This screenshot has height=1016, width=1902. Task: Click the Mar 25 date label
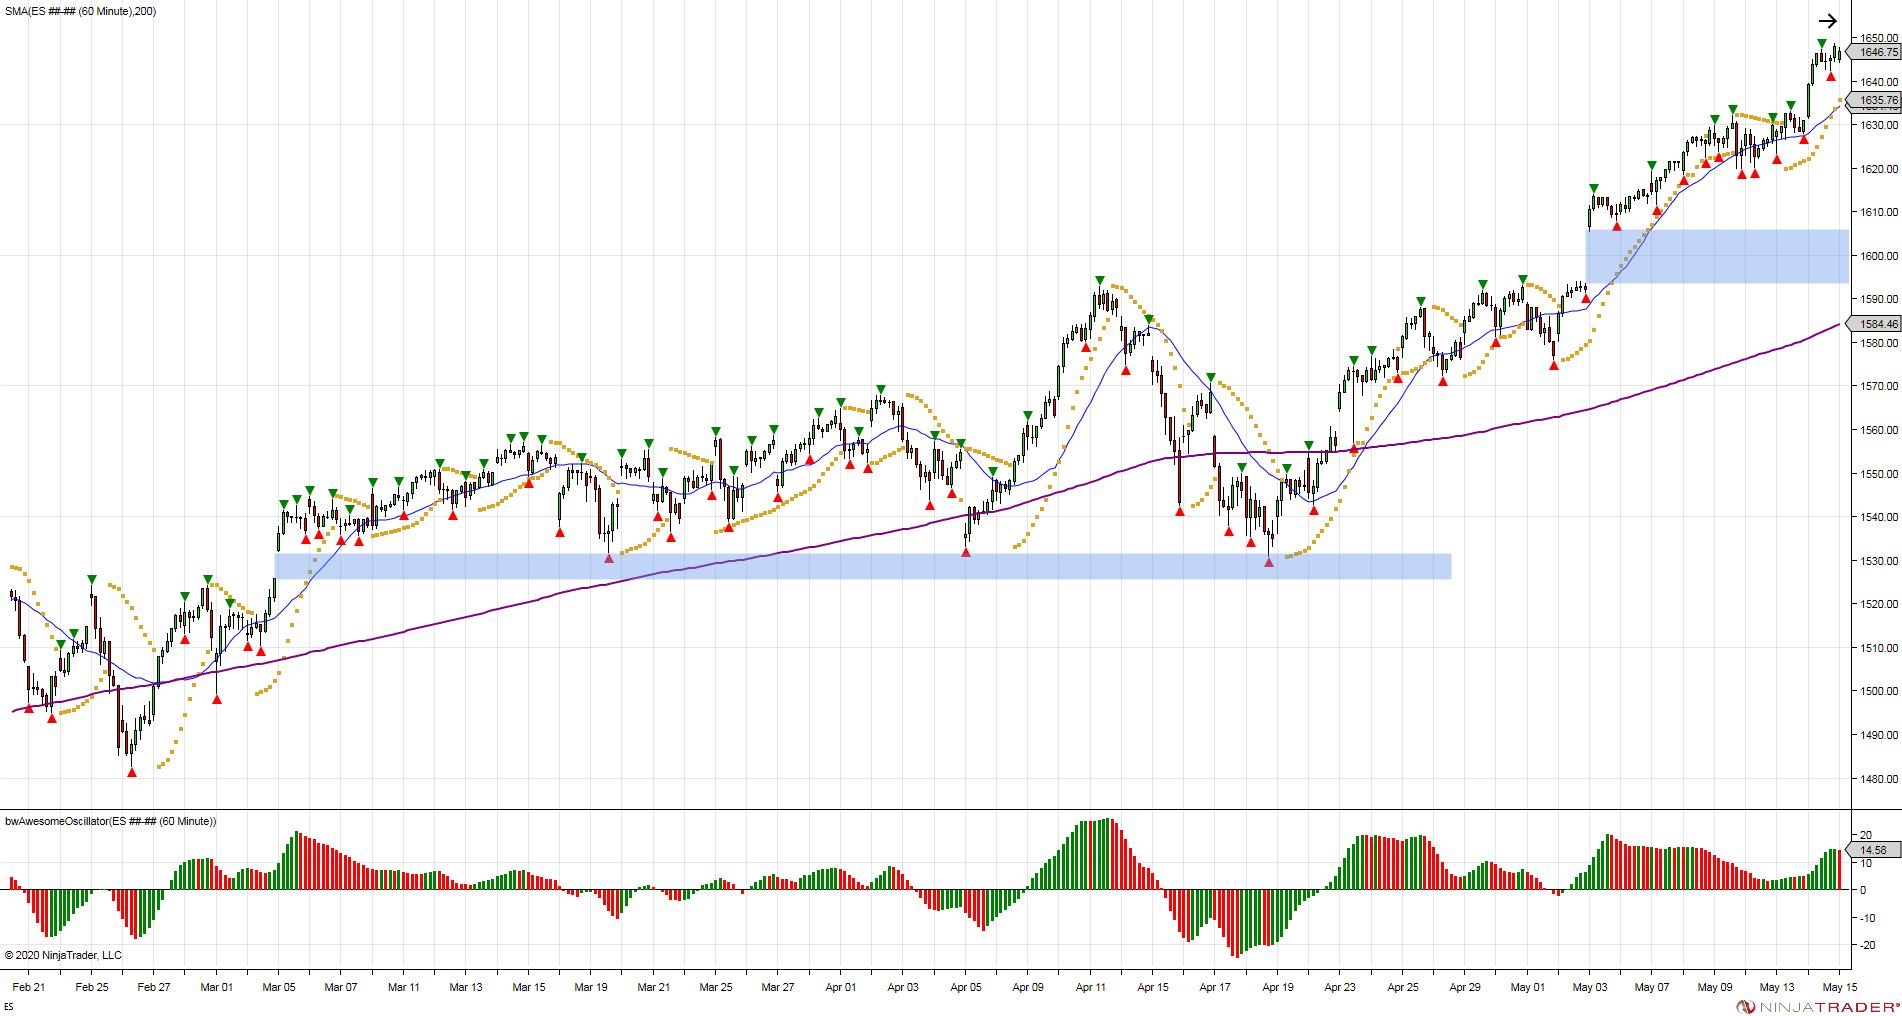(x=716, y=987)
